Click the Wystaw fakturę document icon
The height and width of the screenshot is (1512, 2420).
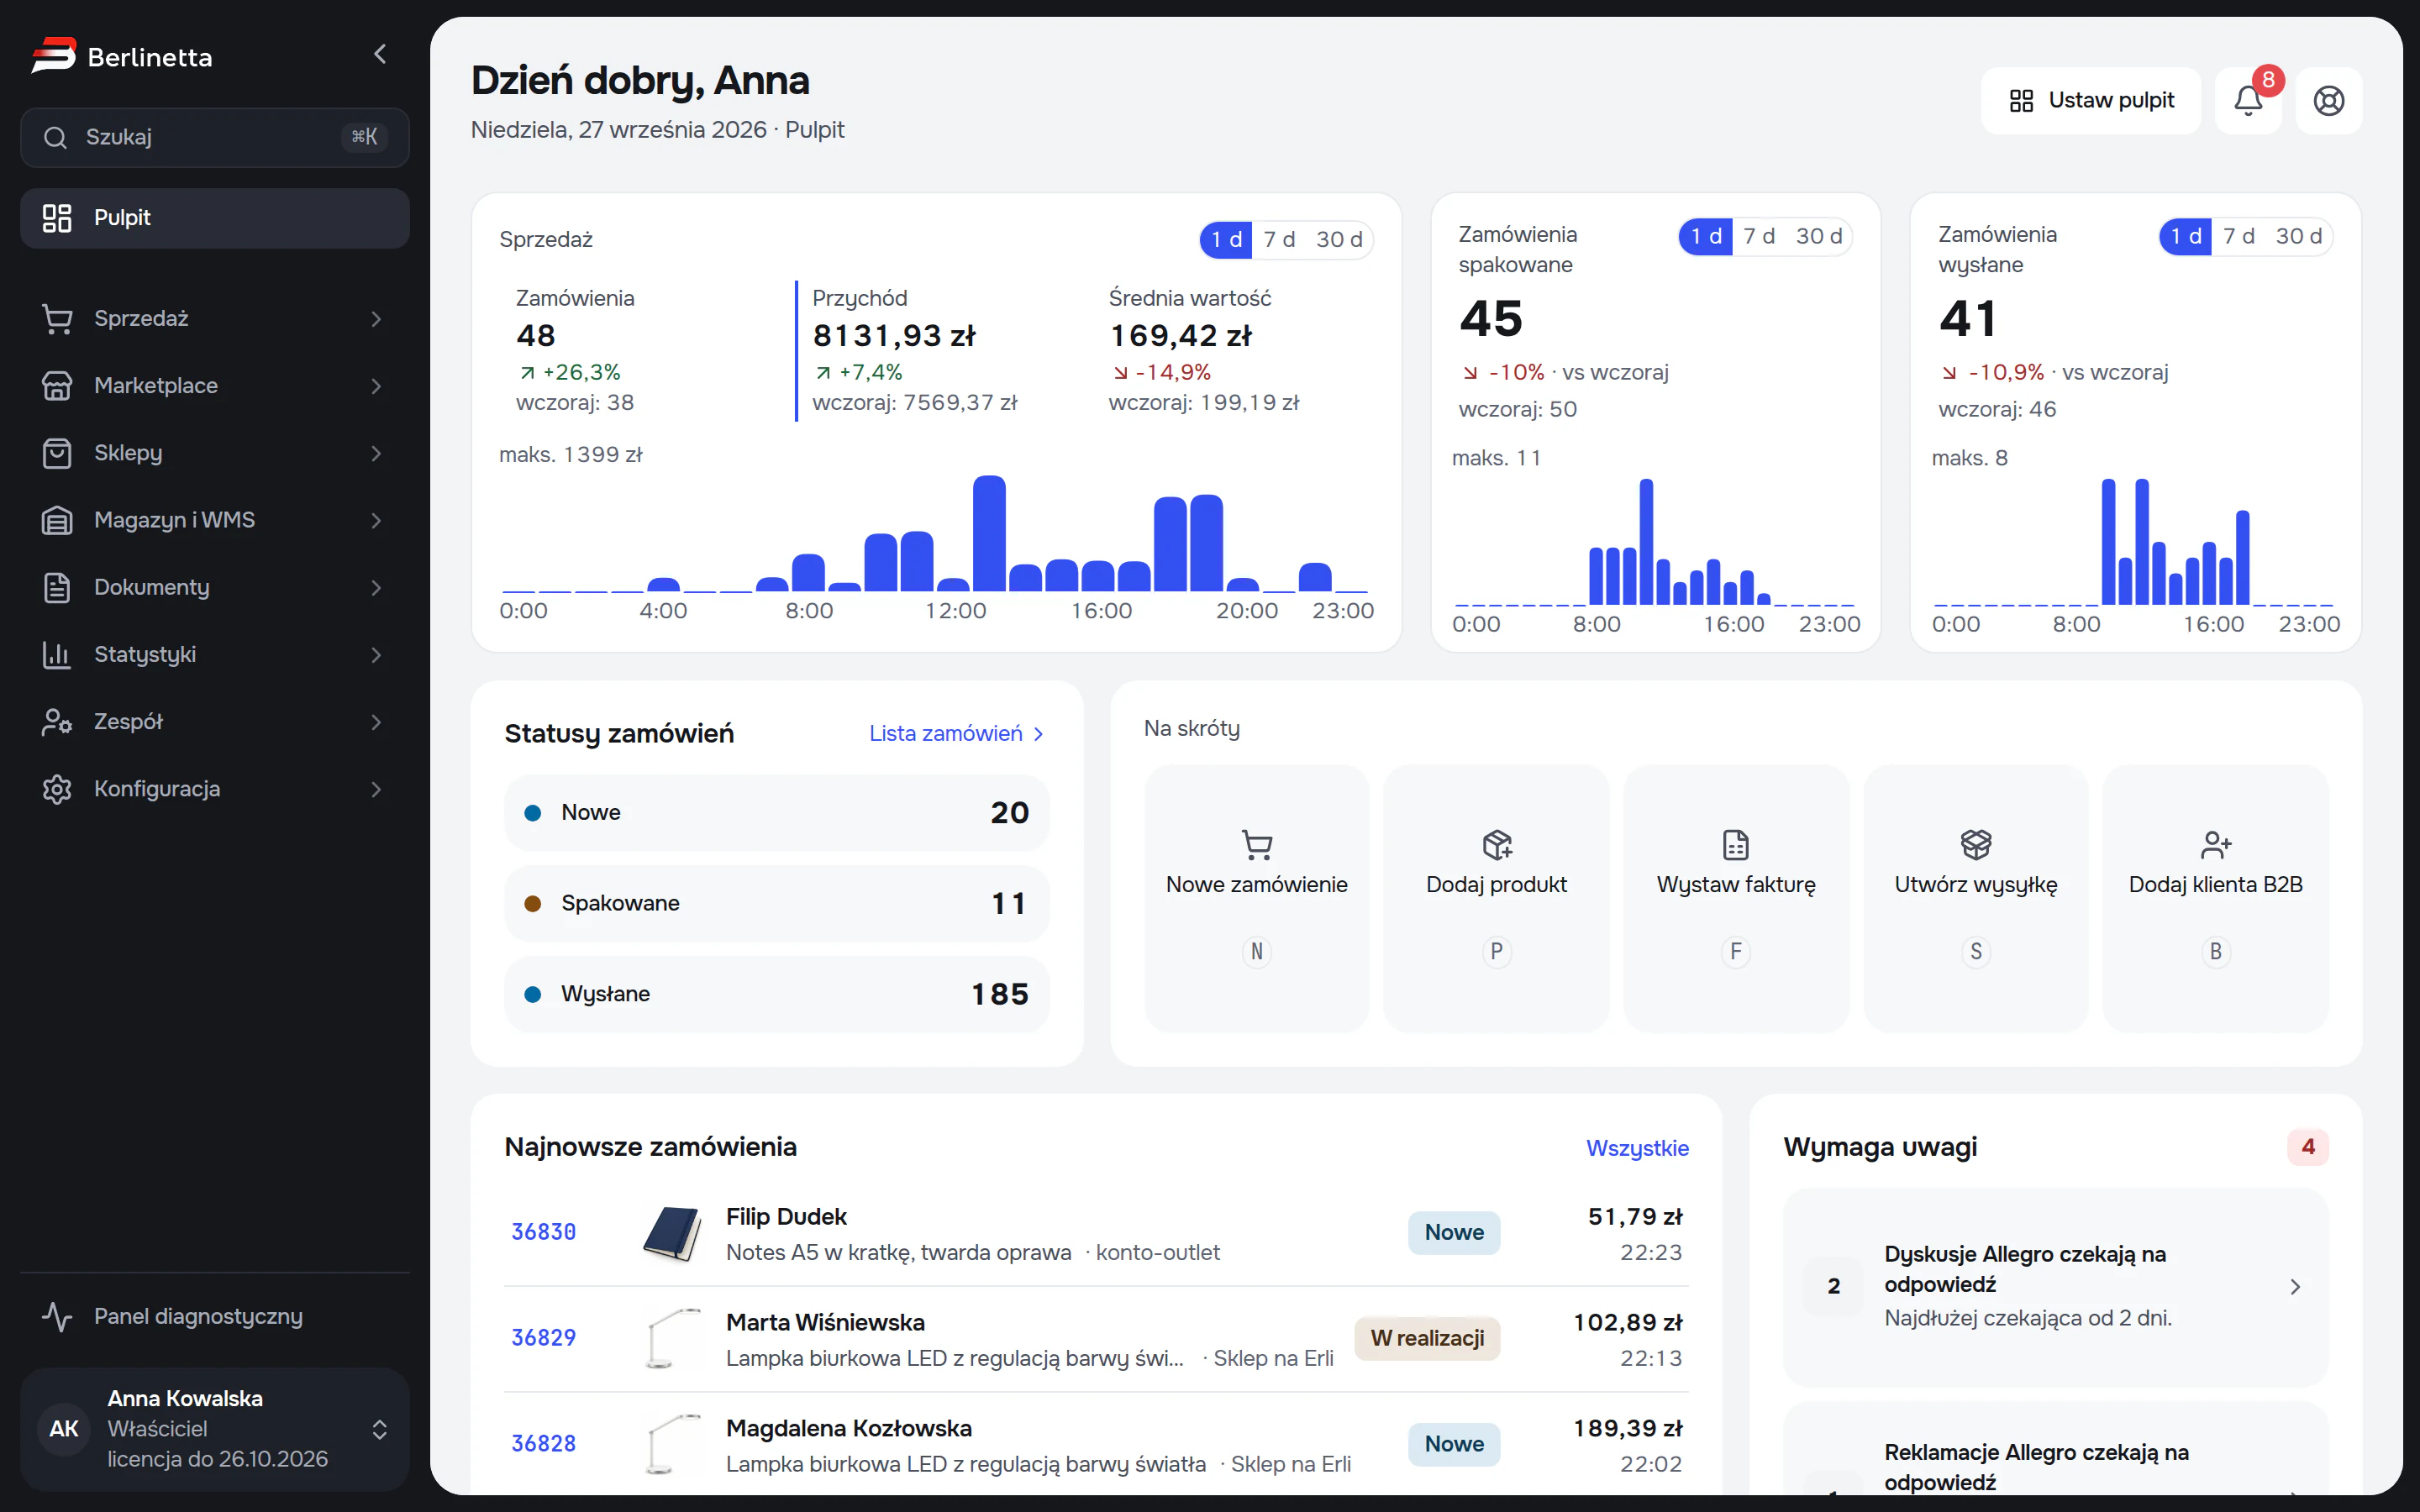pos(1736,845)
